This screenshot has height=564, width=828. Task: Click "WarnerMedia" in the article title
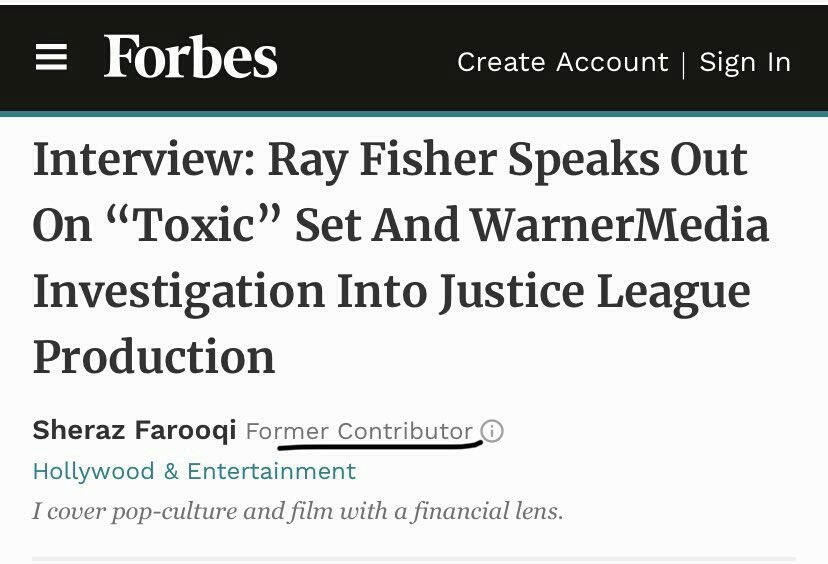620,227
